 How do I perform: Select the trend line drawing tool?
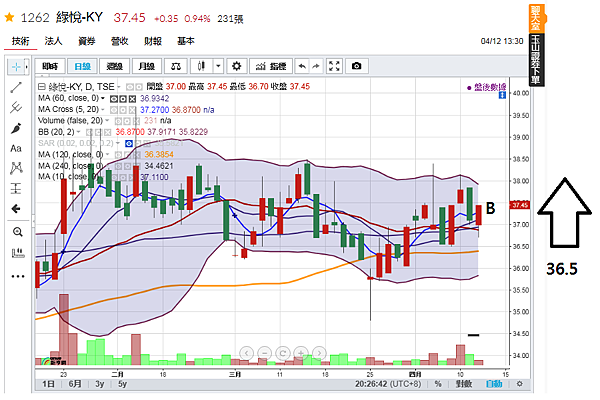click(x=16, y=87)
